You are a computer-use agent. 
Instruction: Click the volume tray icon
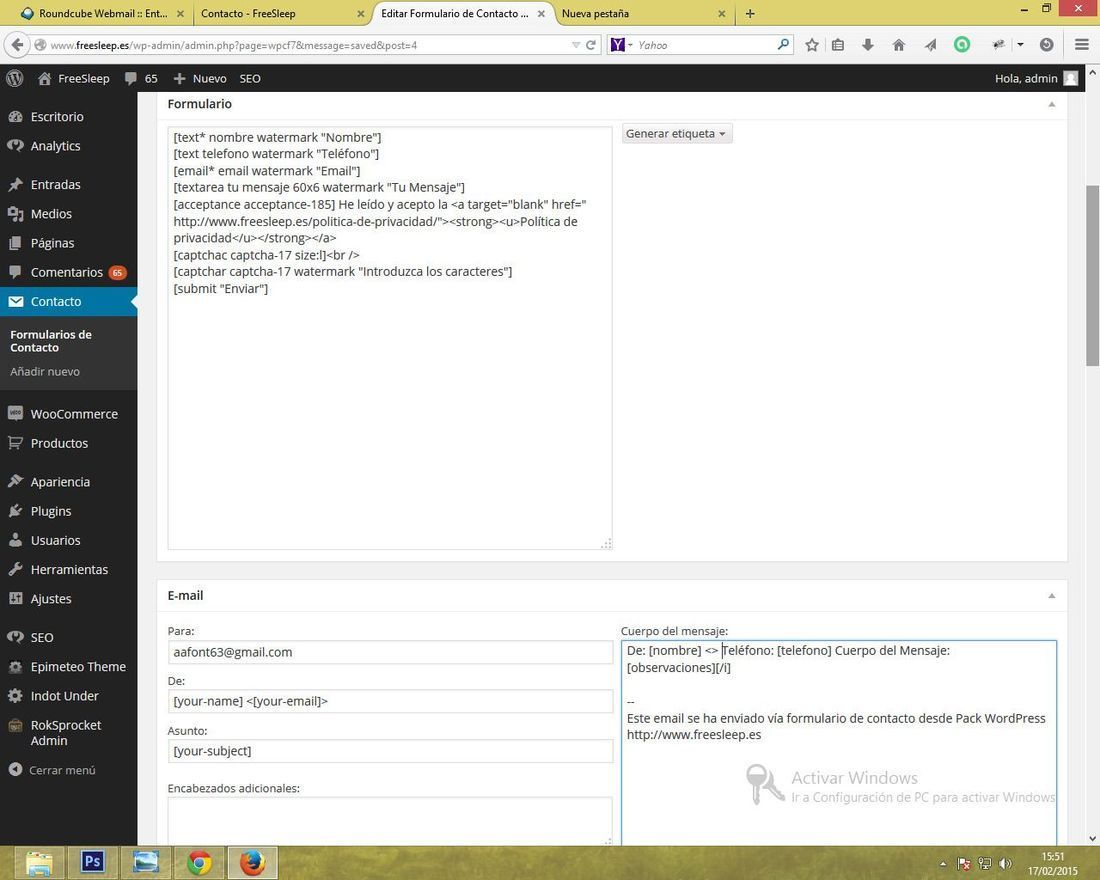pos(1005,864)
